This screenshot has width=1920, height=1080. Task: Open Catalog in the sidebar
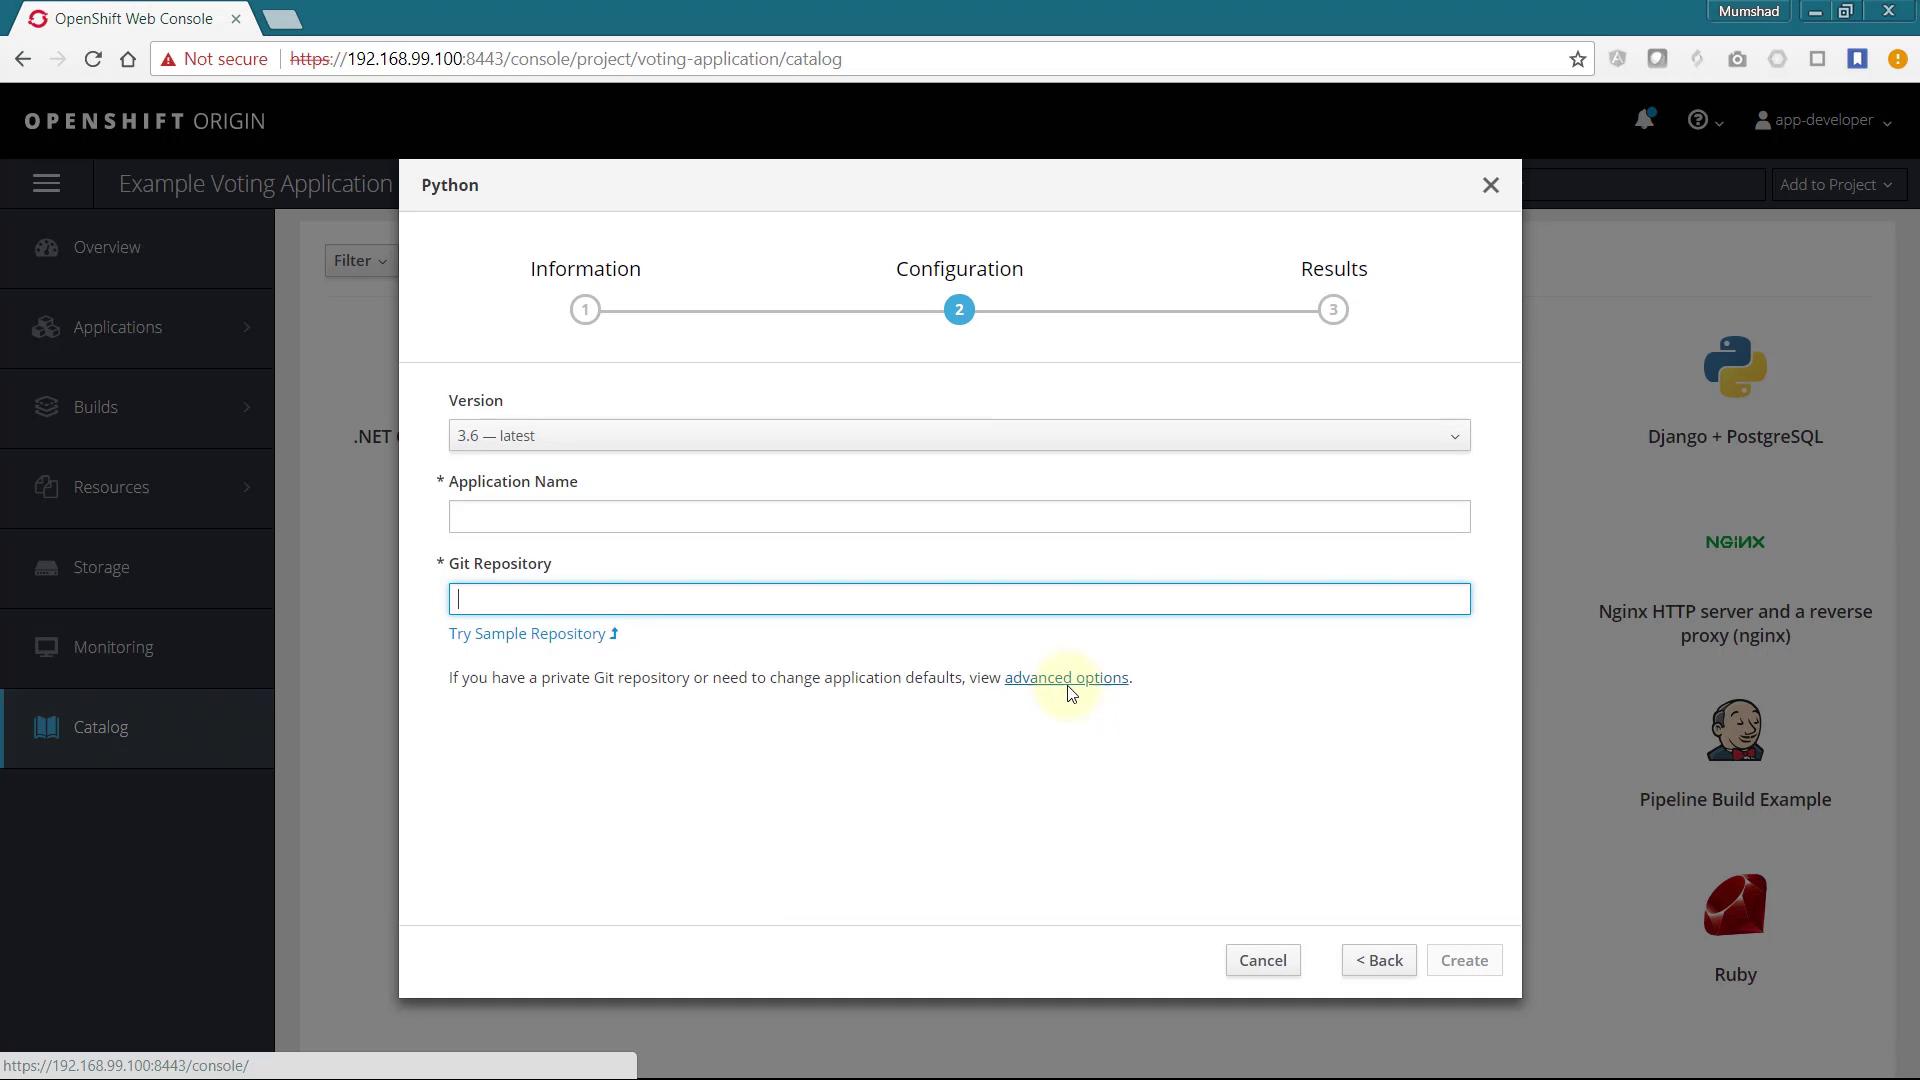pos(137,728)
